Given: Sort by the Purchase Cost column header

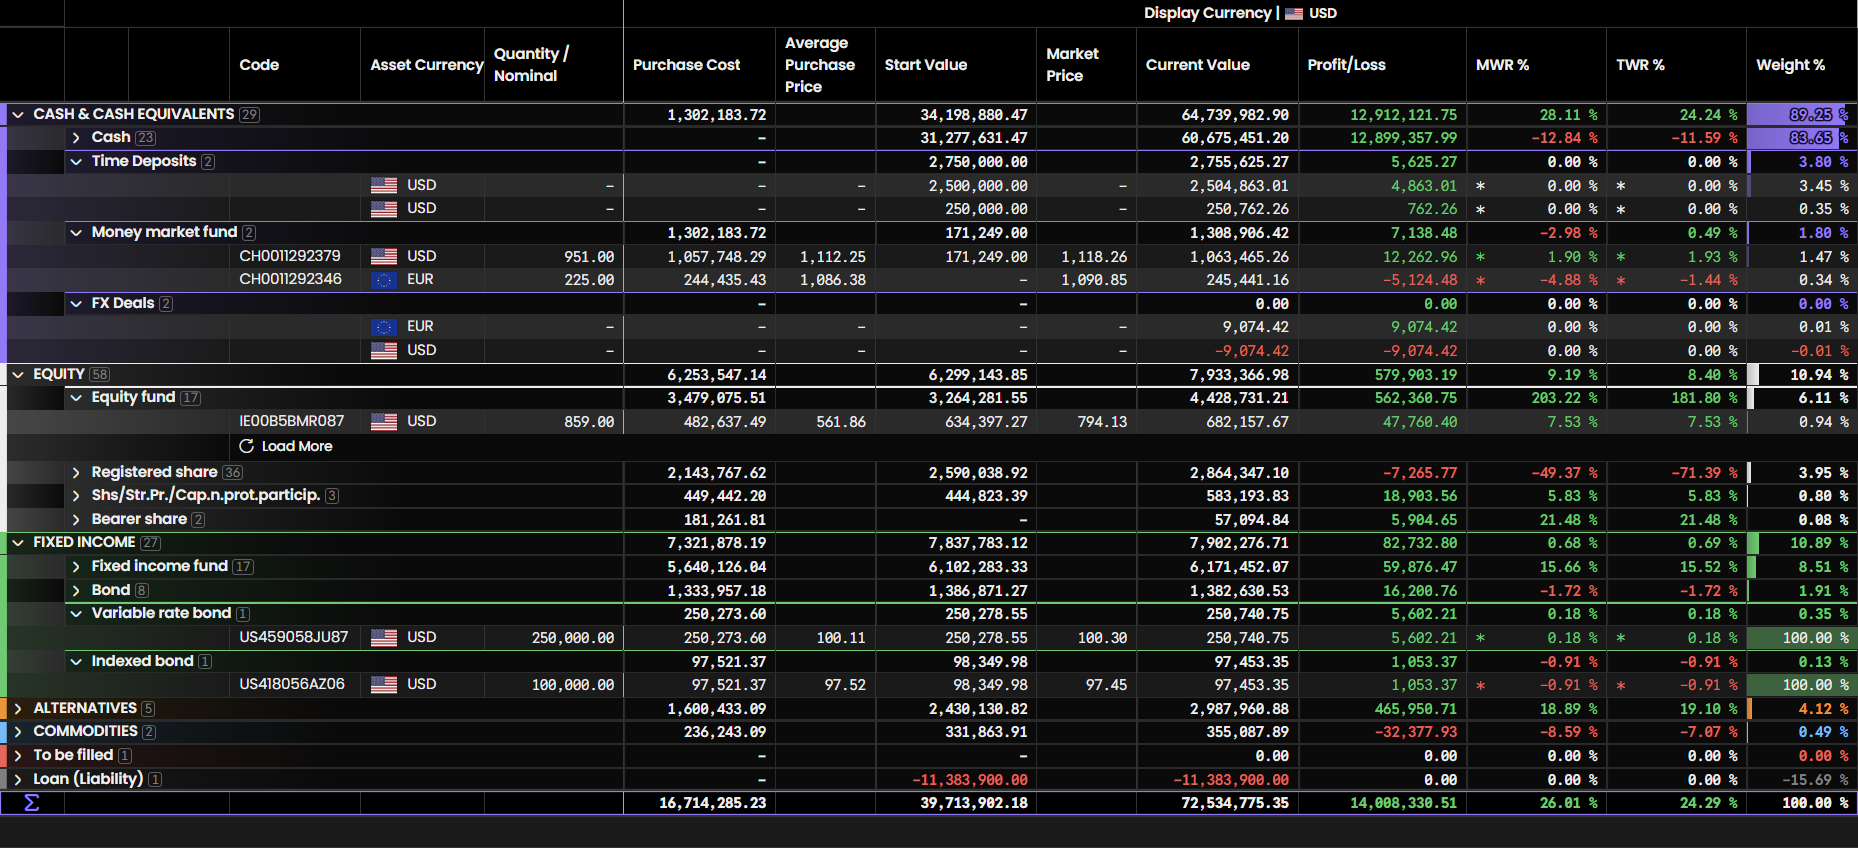Looking at the screenshot, I should 686,65.
